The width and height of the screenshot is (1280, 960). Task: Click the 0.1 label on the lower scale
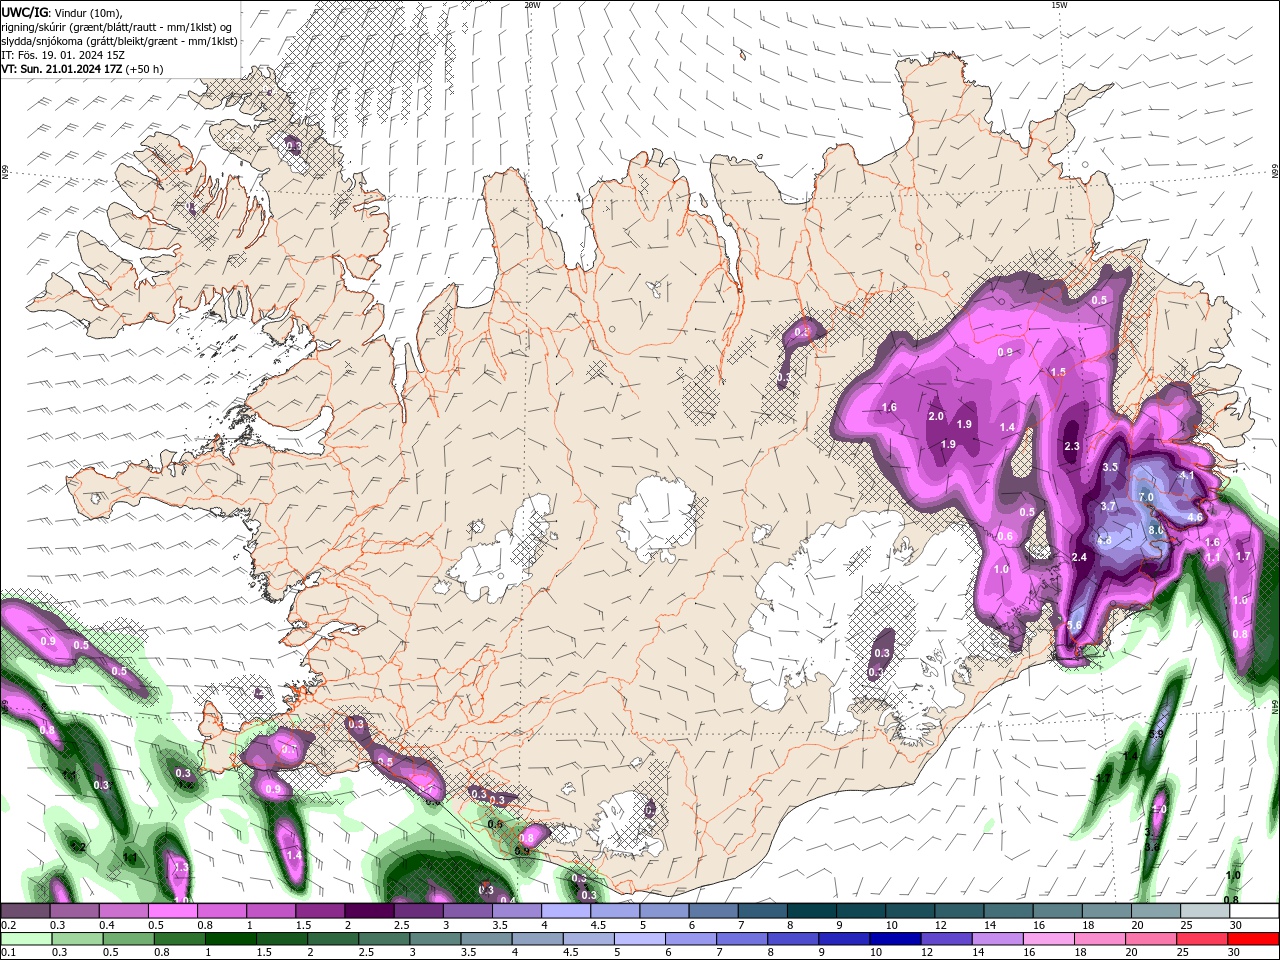click(x=8, y=953)
